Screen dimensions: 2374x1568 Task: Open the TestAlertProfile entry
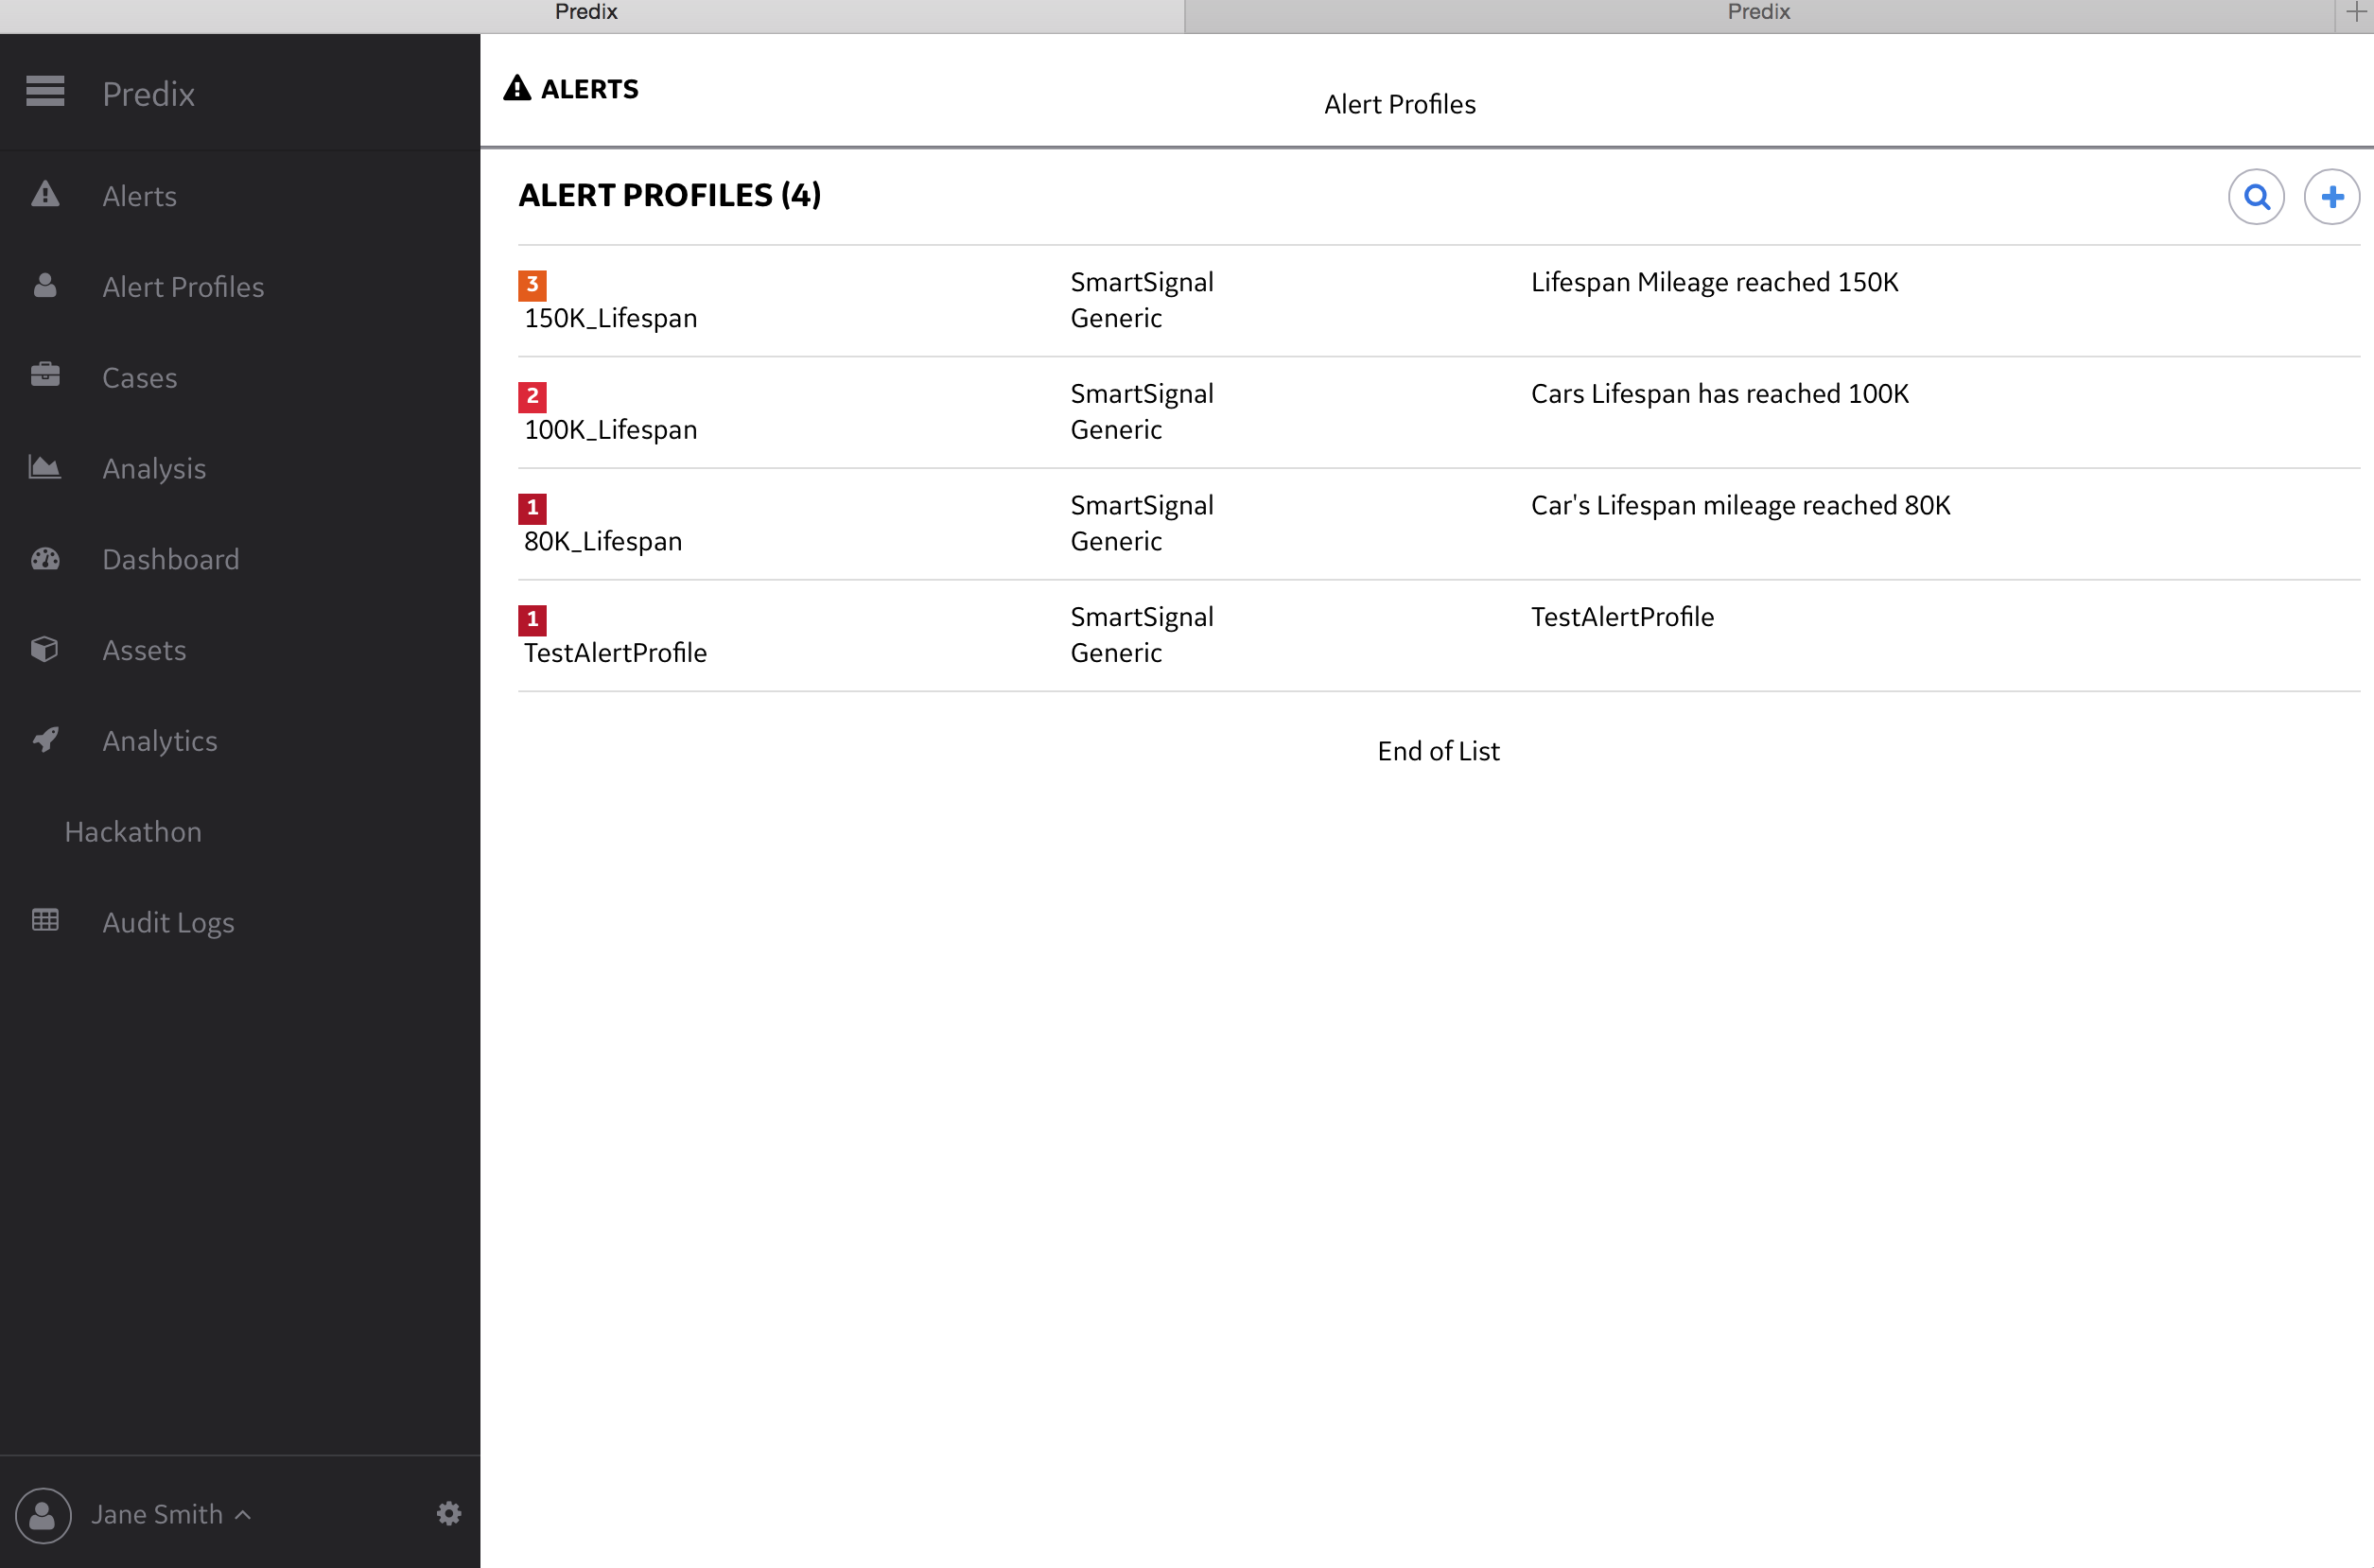click(x=615, y=653)
